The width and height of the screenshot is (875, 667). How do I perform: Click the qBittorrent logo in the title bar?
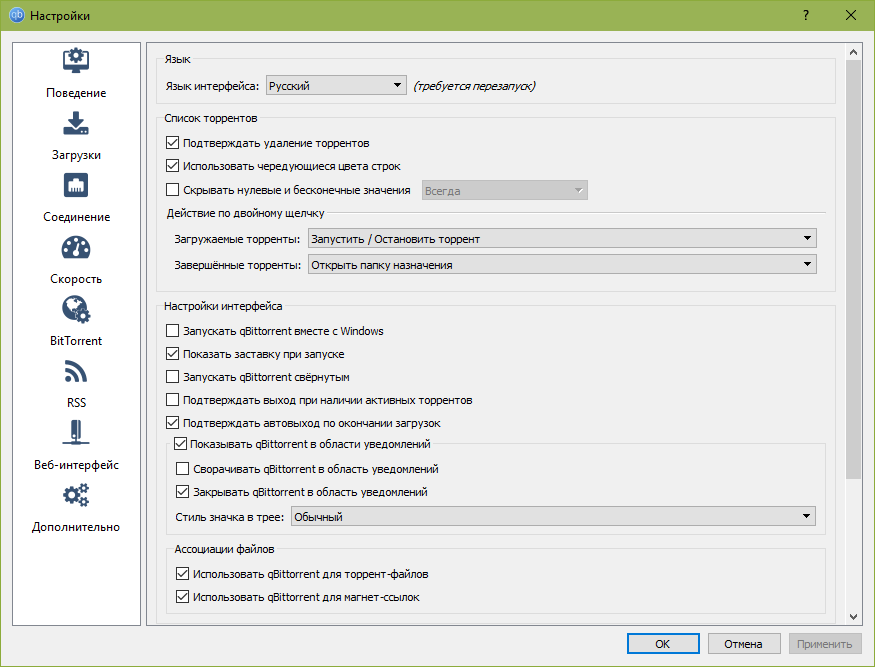point(17,15)
